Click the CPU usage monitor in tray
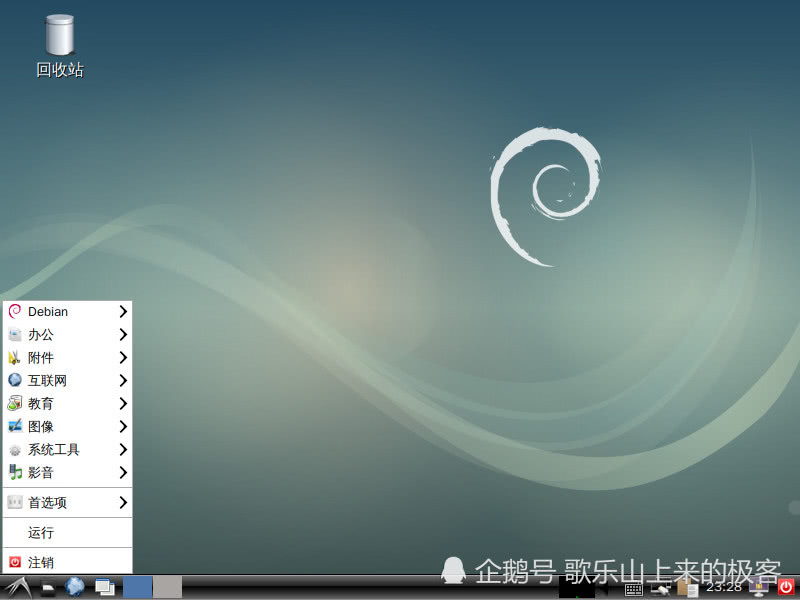Image resolution: width=800 pixels, height=600 pixels. 577,588
